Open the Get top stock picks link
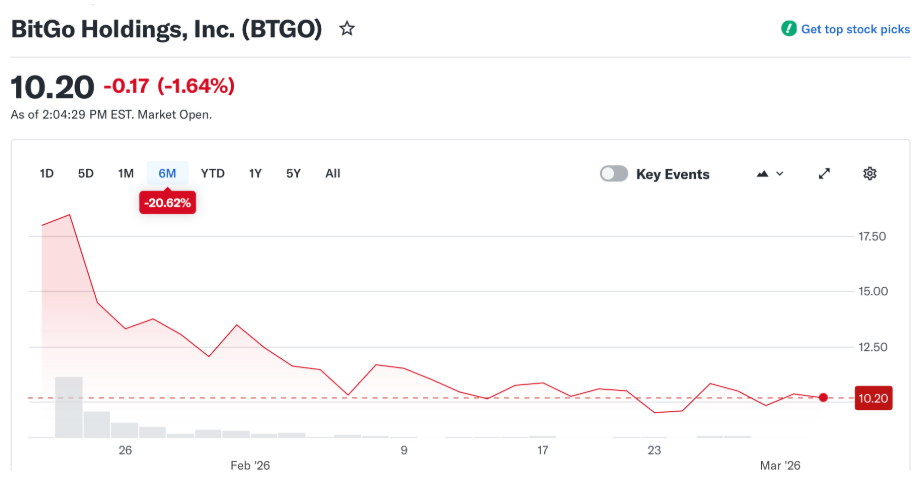 (855, 29)
